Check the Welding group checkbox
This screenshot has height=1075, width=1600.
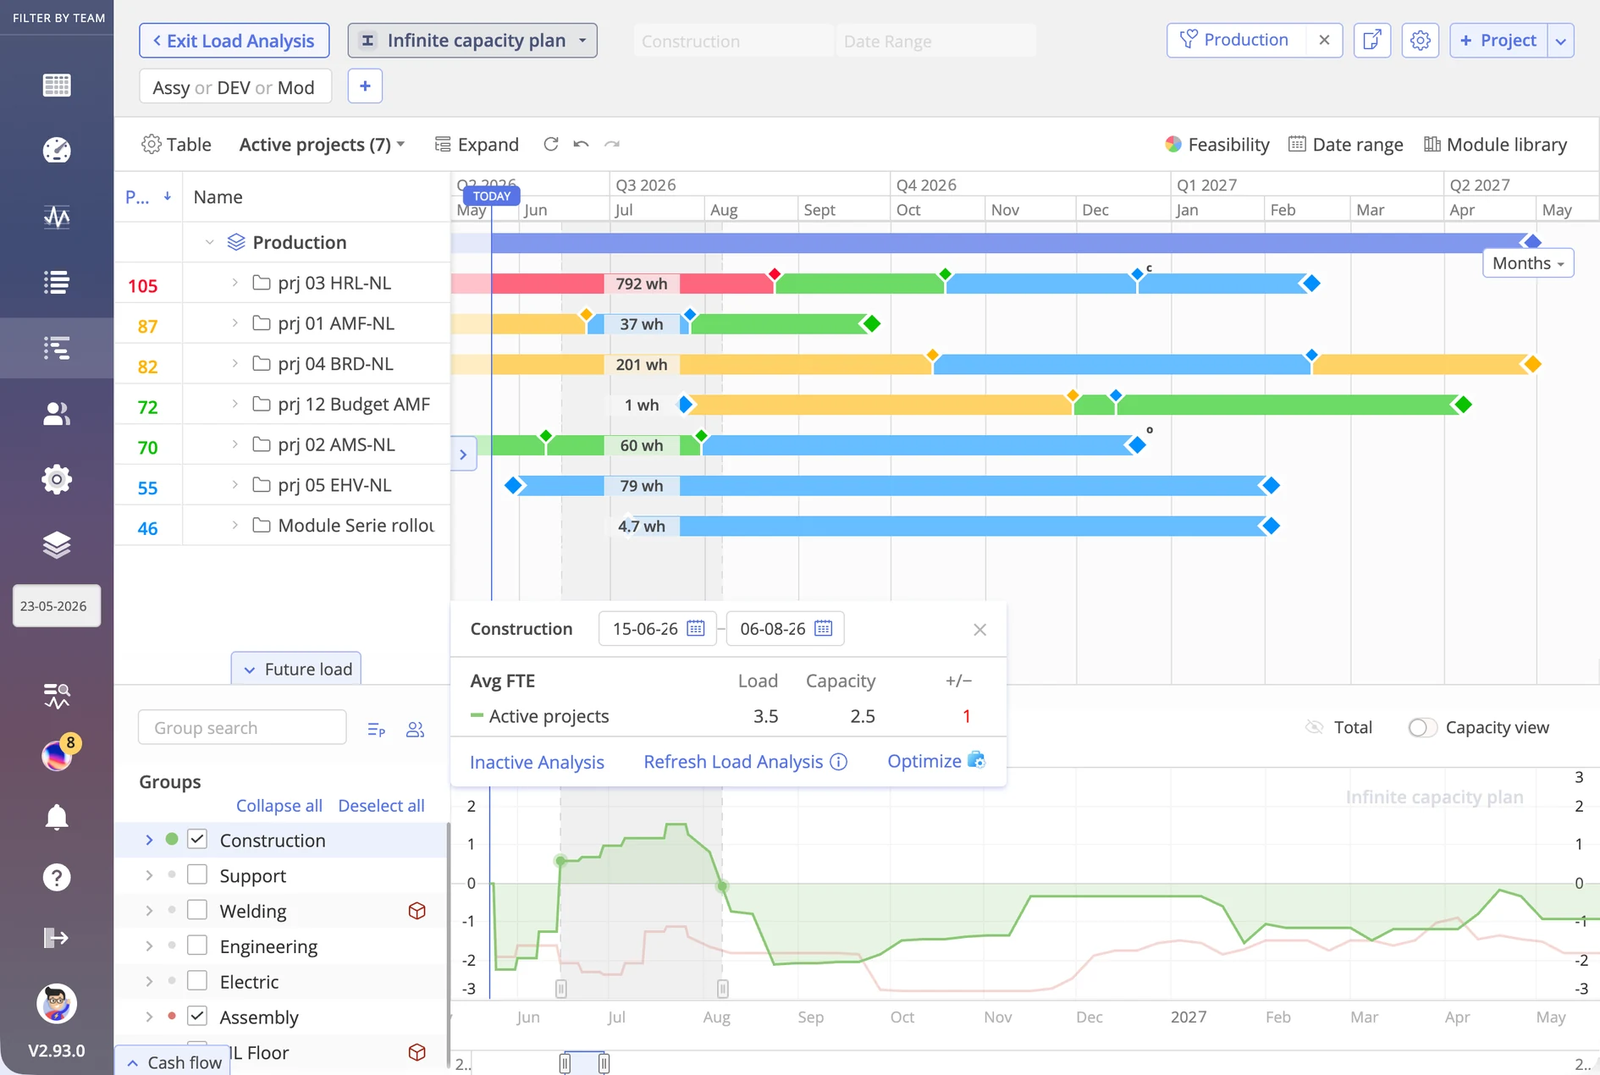197,910
